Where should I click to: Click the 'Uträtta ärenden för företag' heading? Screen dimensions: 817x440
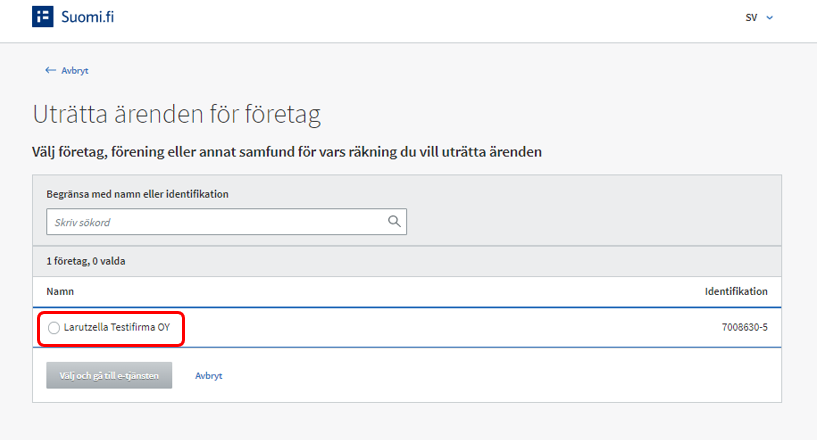point(177,114)
